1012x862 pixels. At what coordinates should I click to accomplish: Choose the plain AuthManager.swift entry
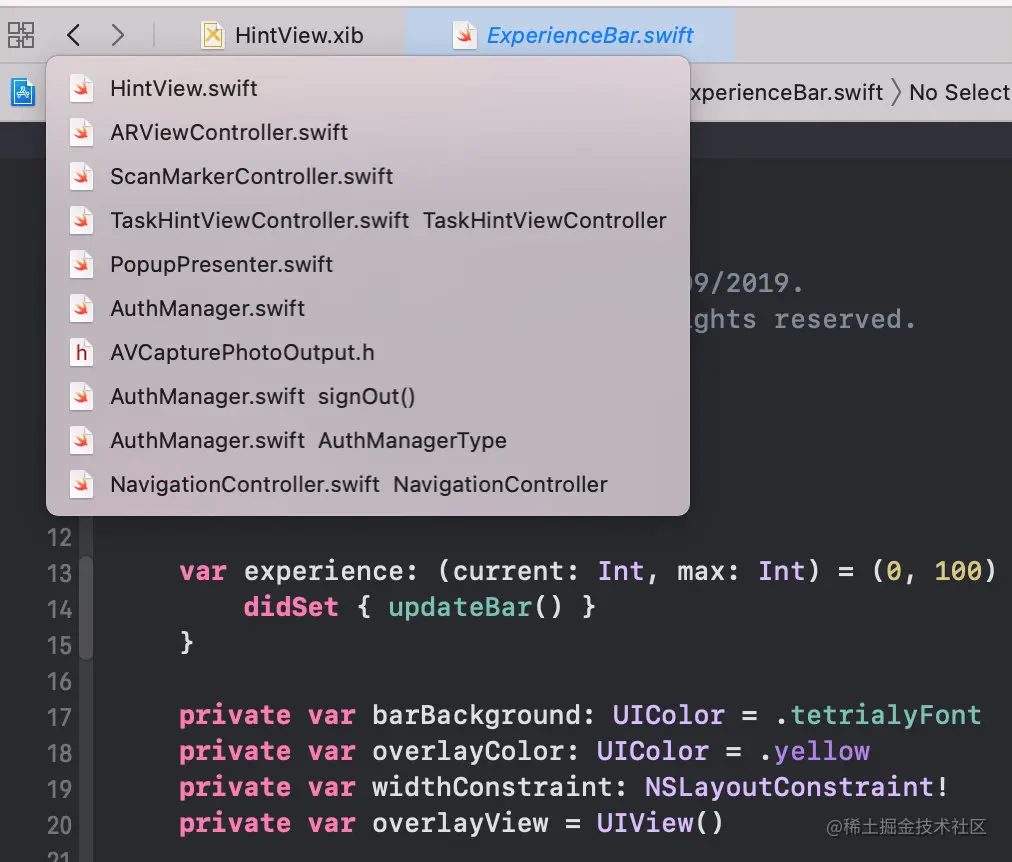pyautogui.click(x=368, y=308)
